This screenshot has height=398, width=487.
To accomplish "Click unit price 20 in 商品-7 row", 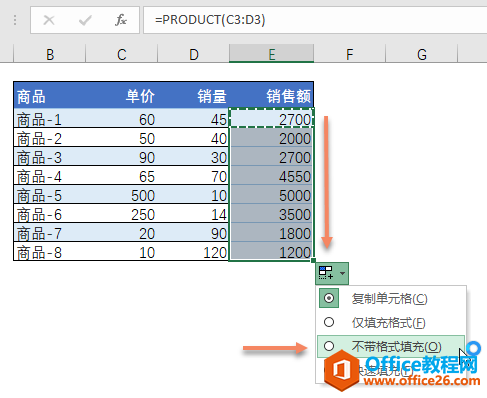I will pyautogui.click(x=122, y=232).
